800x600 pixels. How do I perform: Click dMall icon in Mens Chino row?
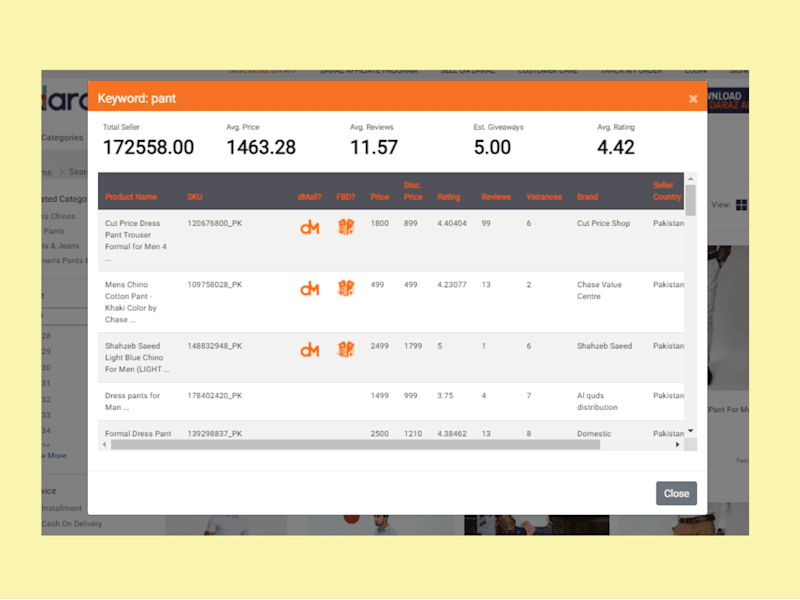coord(310,289)
